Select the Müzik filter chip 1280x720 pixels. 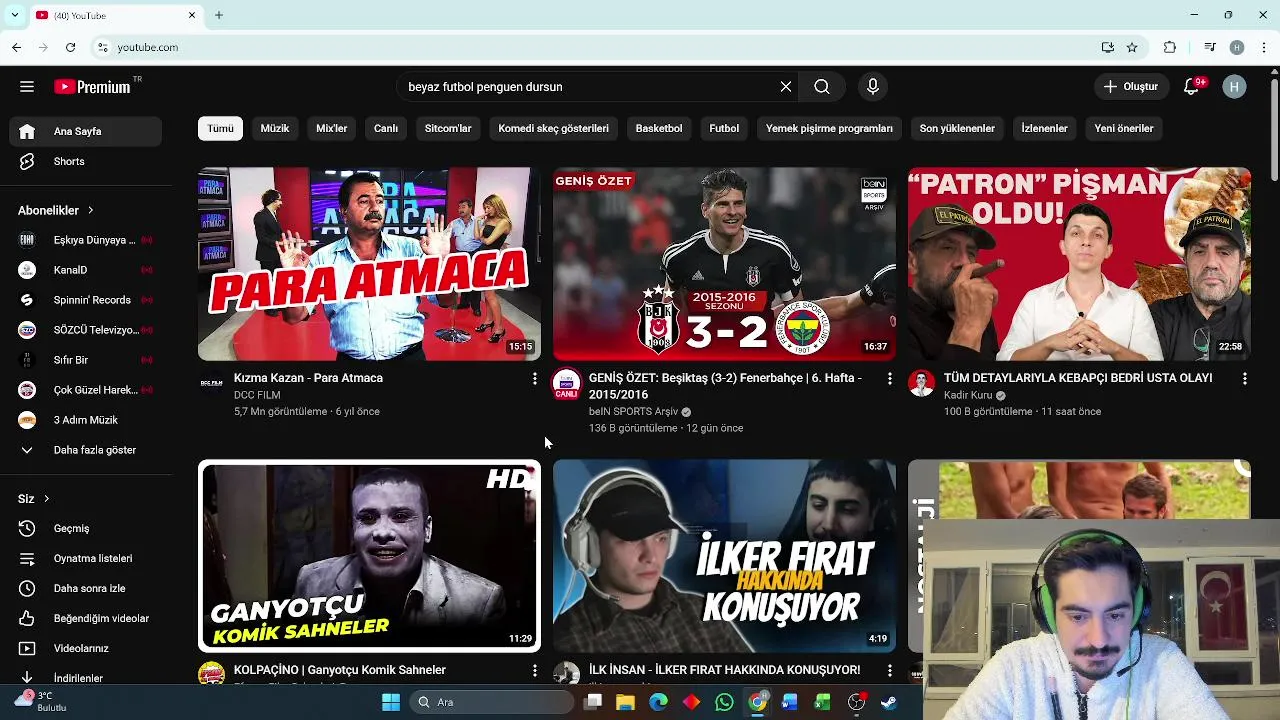click(x=275, y=128)
